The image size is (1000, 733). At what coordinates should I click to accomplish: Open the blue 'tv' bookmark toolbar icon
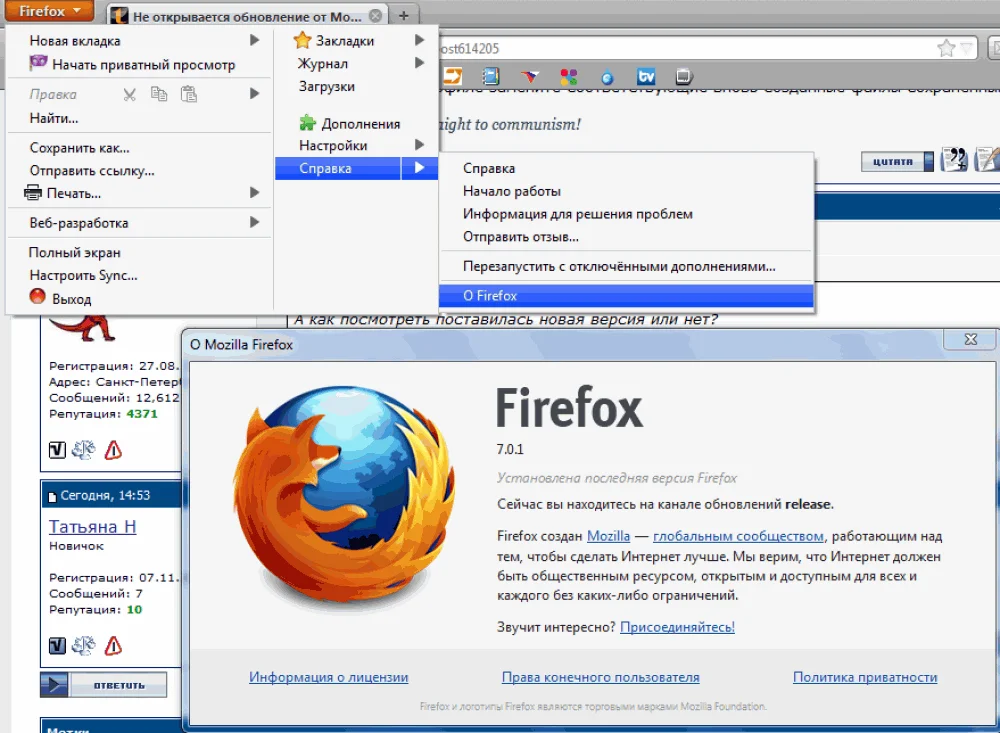tap(646, 77)
